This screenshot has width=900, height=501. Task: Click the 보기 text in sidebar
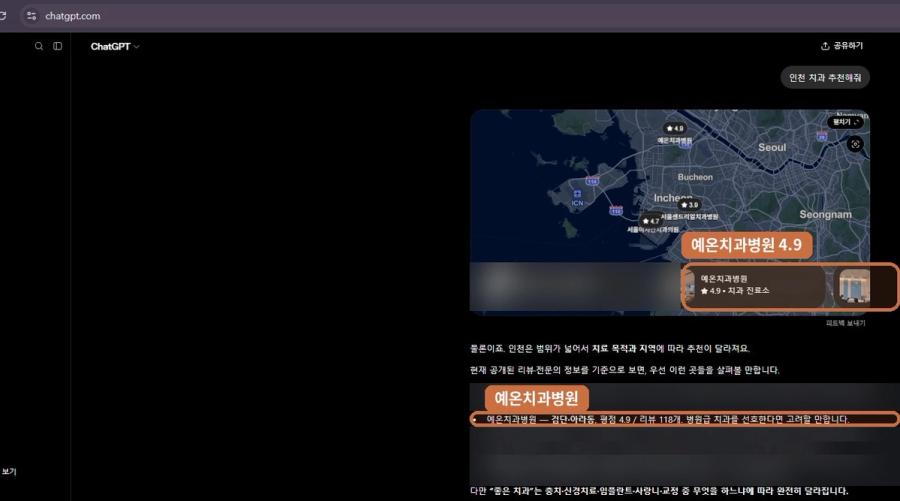(9, 472)
